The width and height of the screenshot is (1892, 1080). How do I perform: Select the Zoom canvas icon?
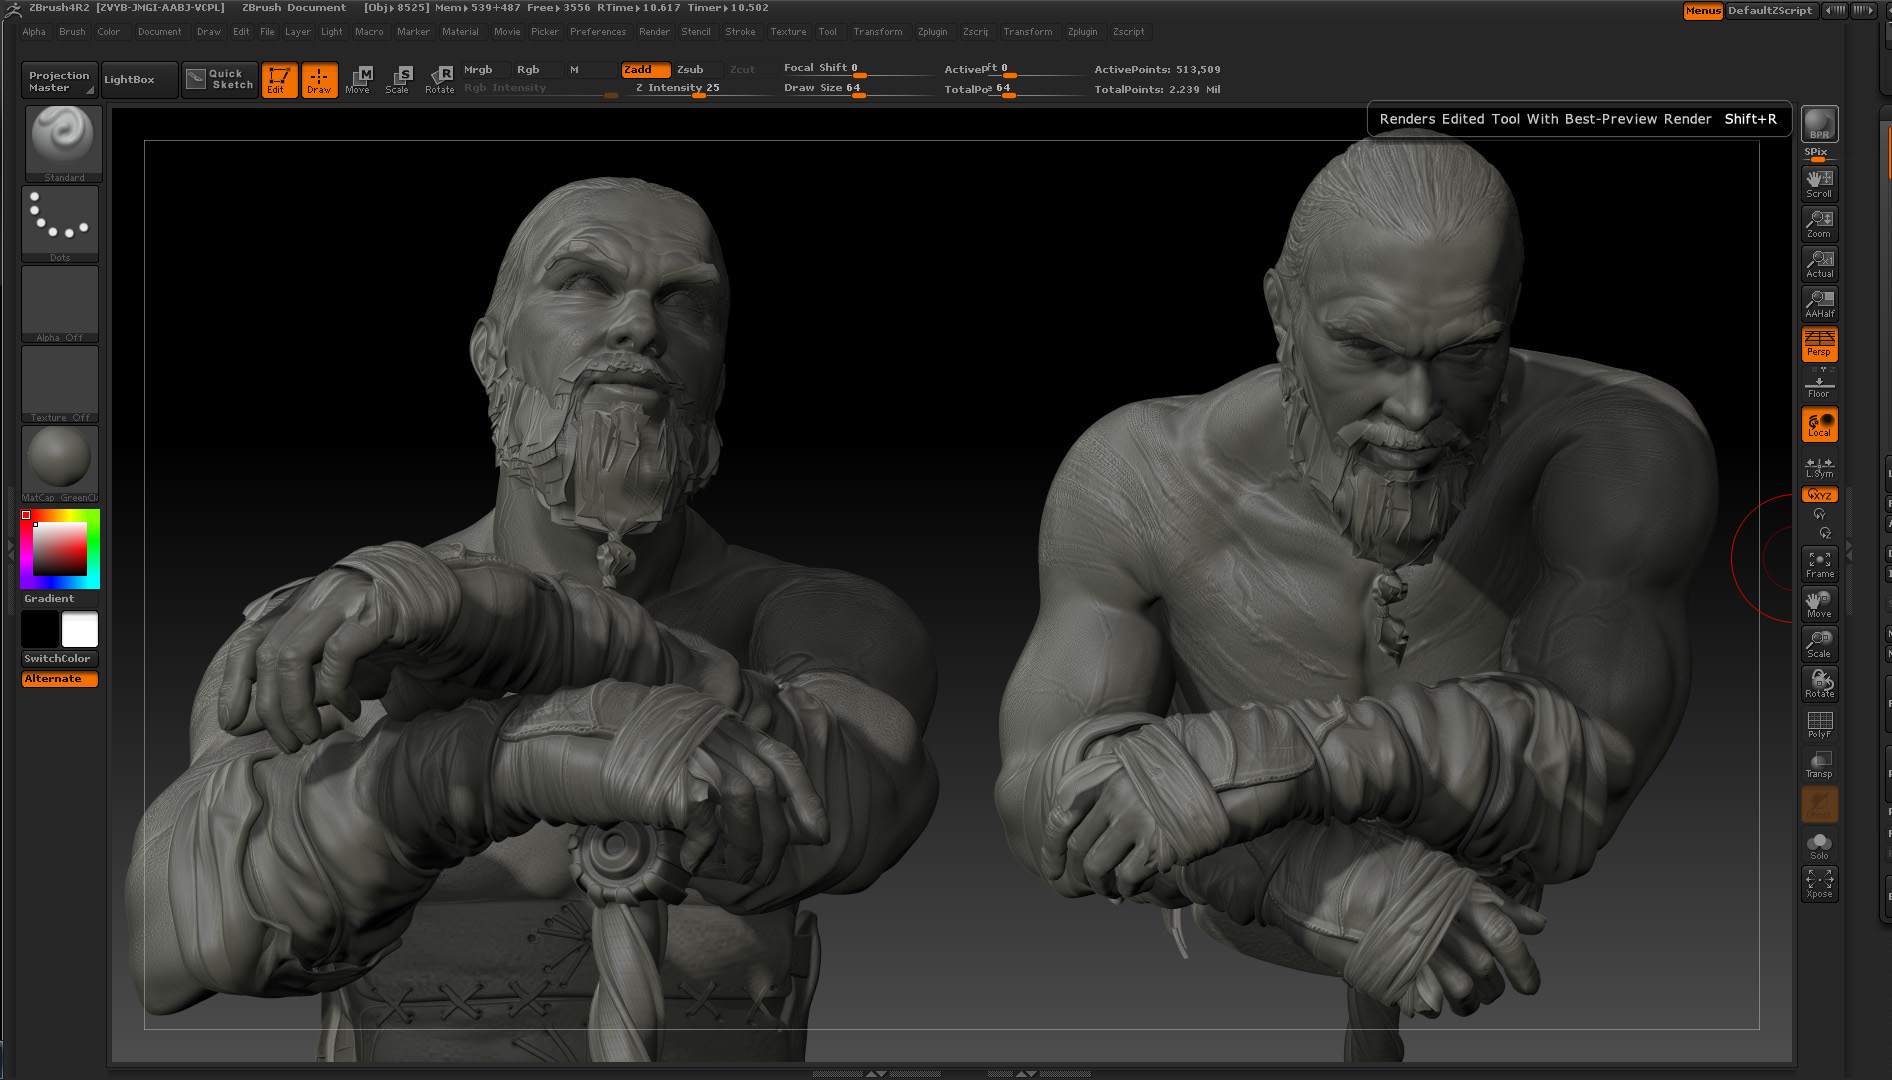tap(1819, 224)
